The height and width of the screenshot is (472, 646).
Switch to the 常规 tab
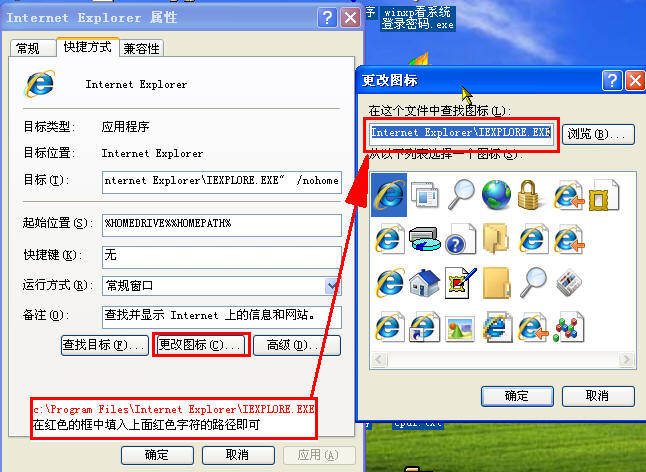pos(28,49)
